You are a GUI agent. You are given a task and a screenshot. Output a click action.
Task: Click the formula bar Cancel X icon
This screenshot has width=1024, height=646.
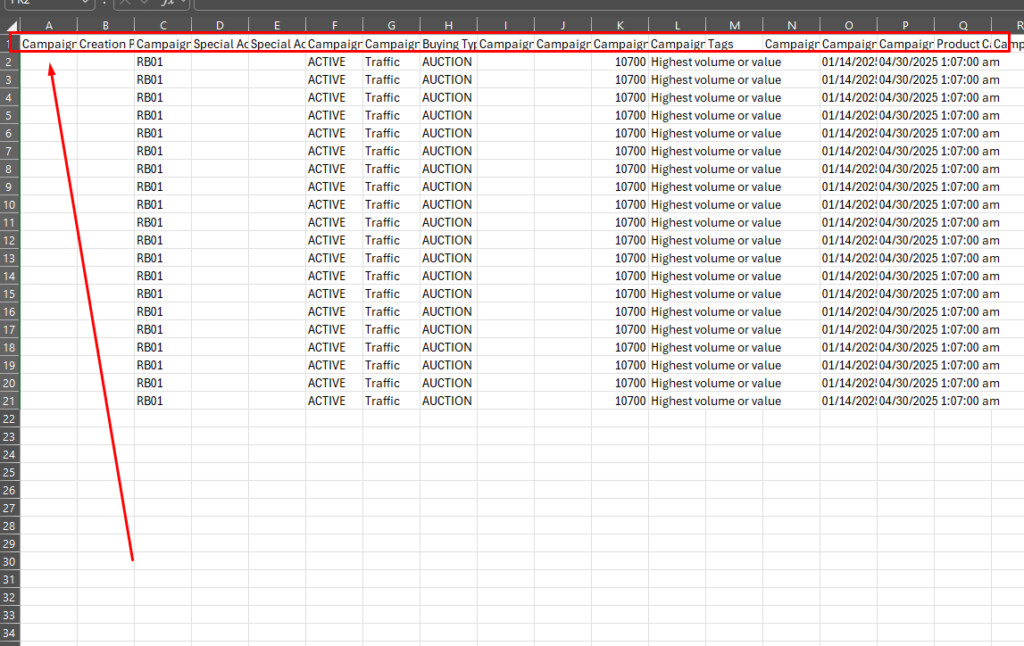(x=127, y=3)
